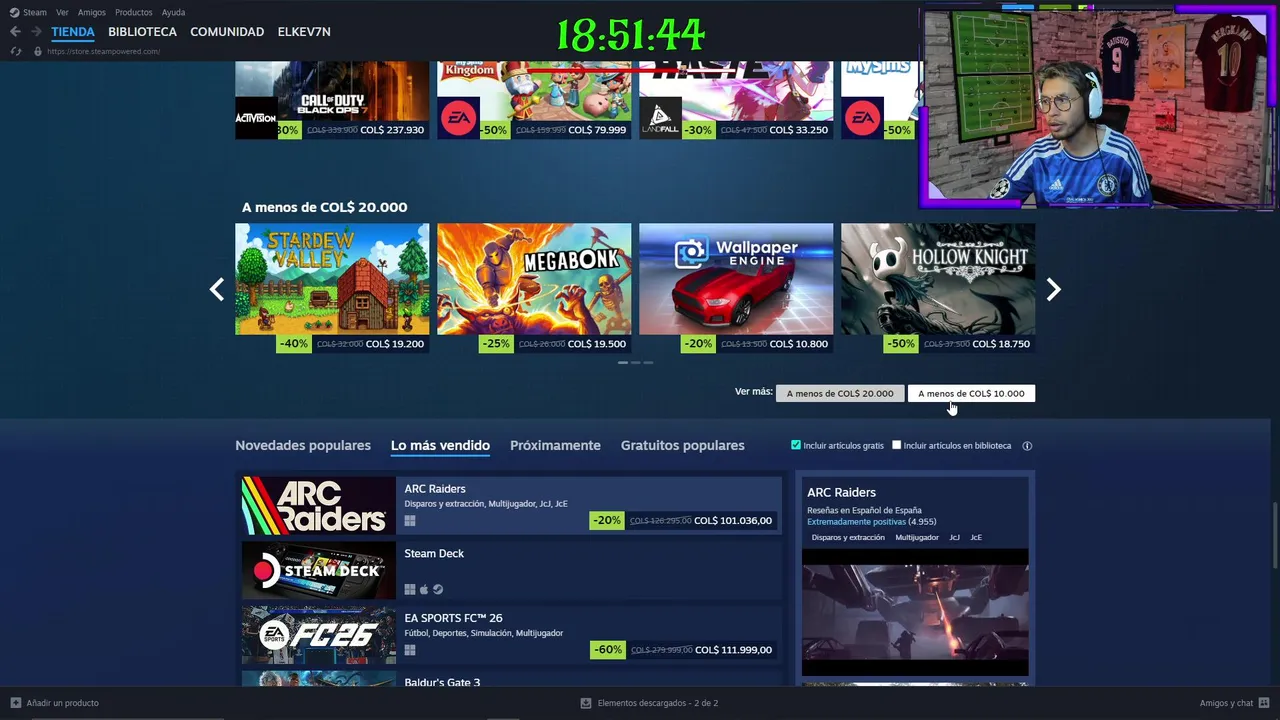Click Windows platform icon in ARC Raiders row
Image resolution: width=1280 pixels, height=720 pixels.
pos(410,521)
